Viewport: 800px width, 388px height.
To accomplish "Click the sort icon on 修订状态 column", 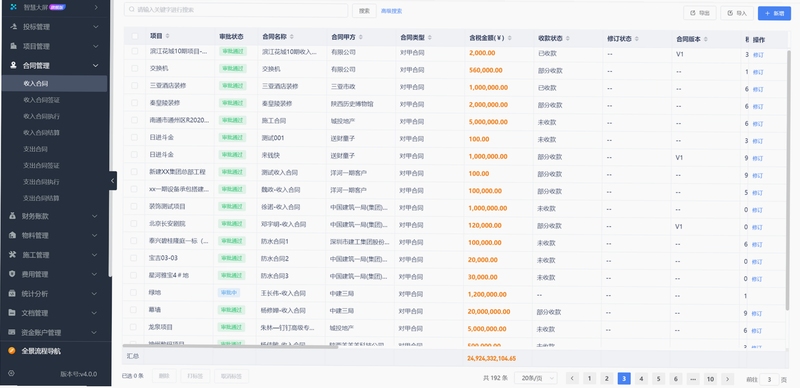I will coord(637,39).
